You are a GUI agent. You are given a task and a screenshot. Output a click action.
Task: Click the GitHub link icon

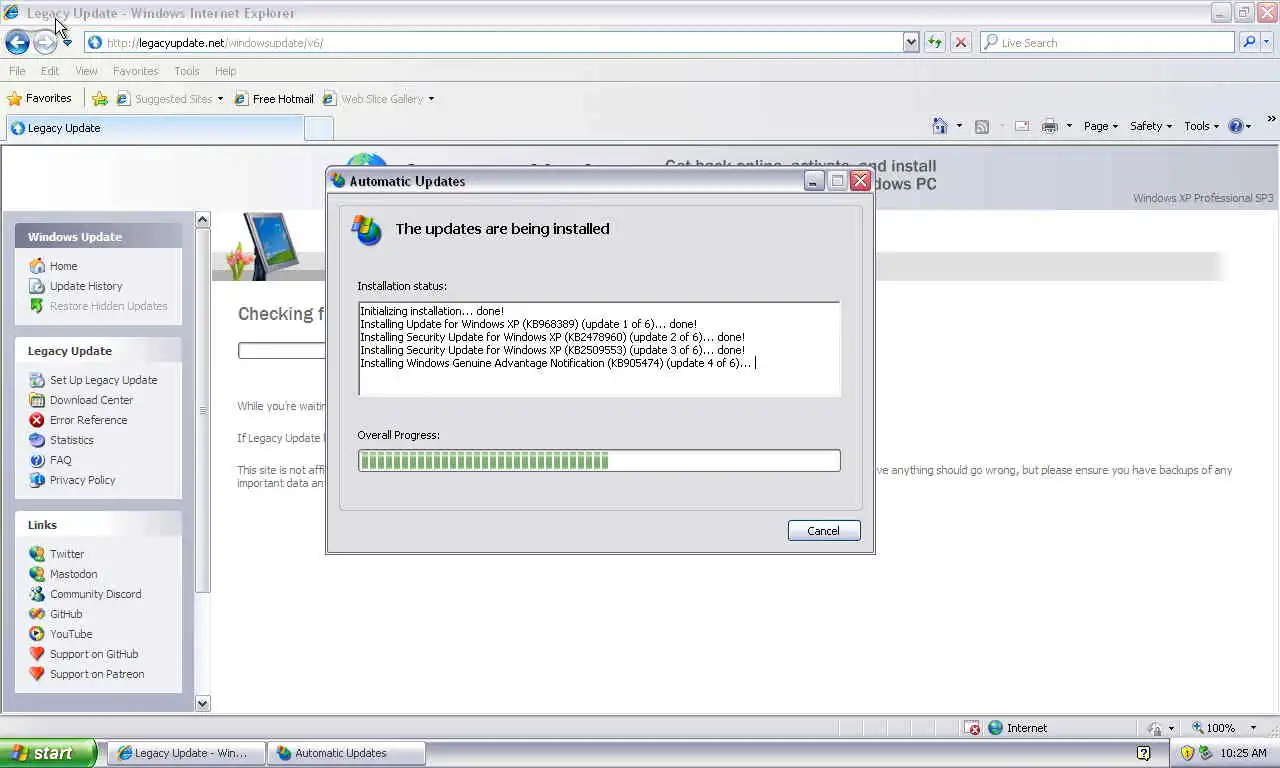coord(37,614)
